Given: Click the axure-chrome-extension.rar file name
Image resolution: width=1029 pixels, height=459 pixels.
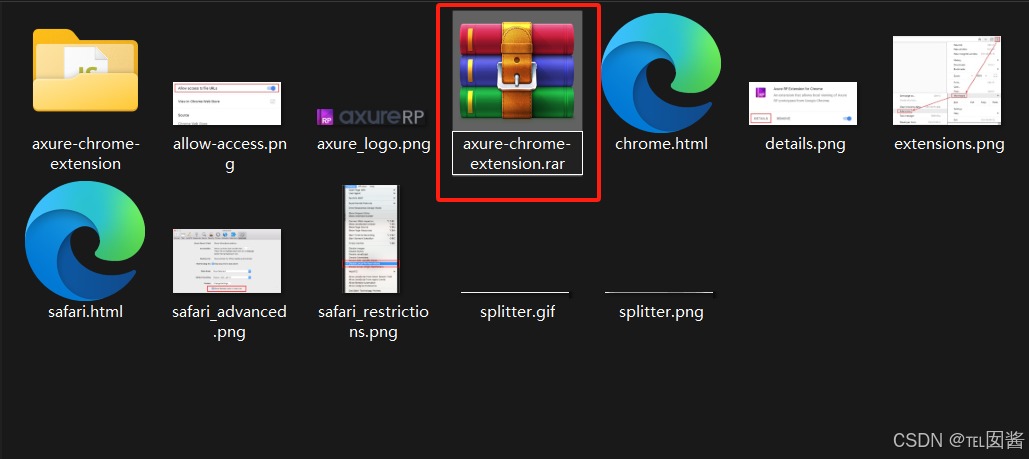Looking at the screenshot, I should 517,154.
